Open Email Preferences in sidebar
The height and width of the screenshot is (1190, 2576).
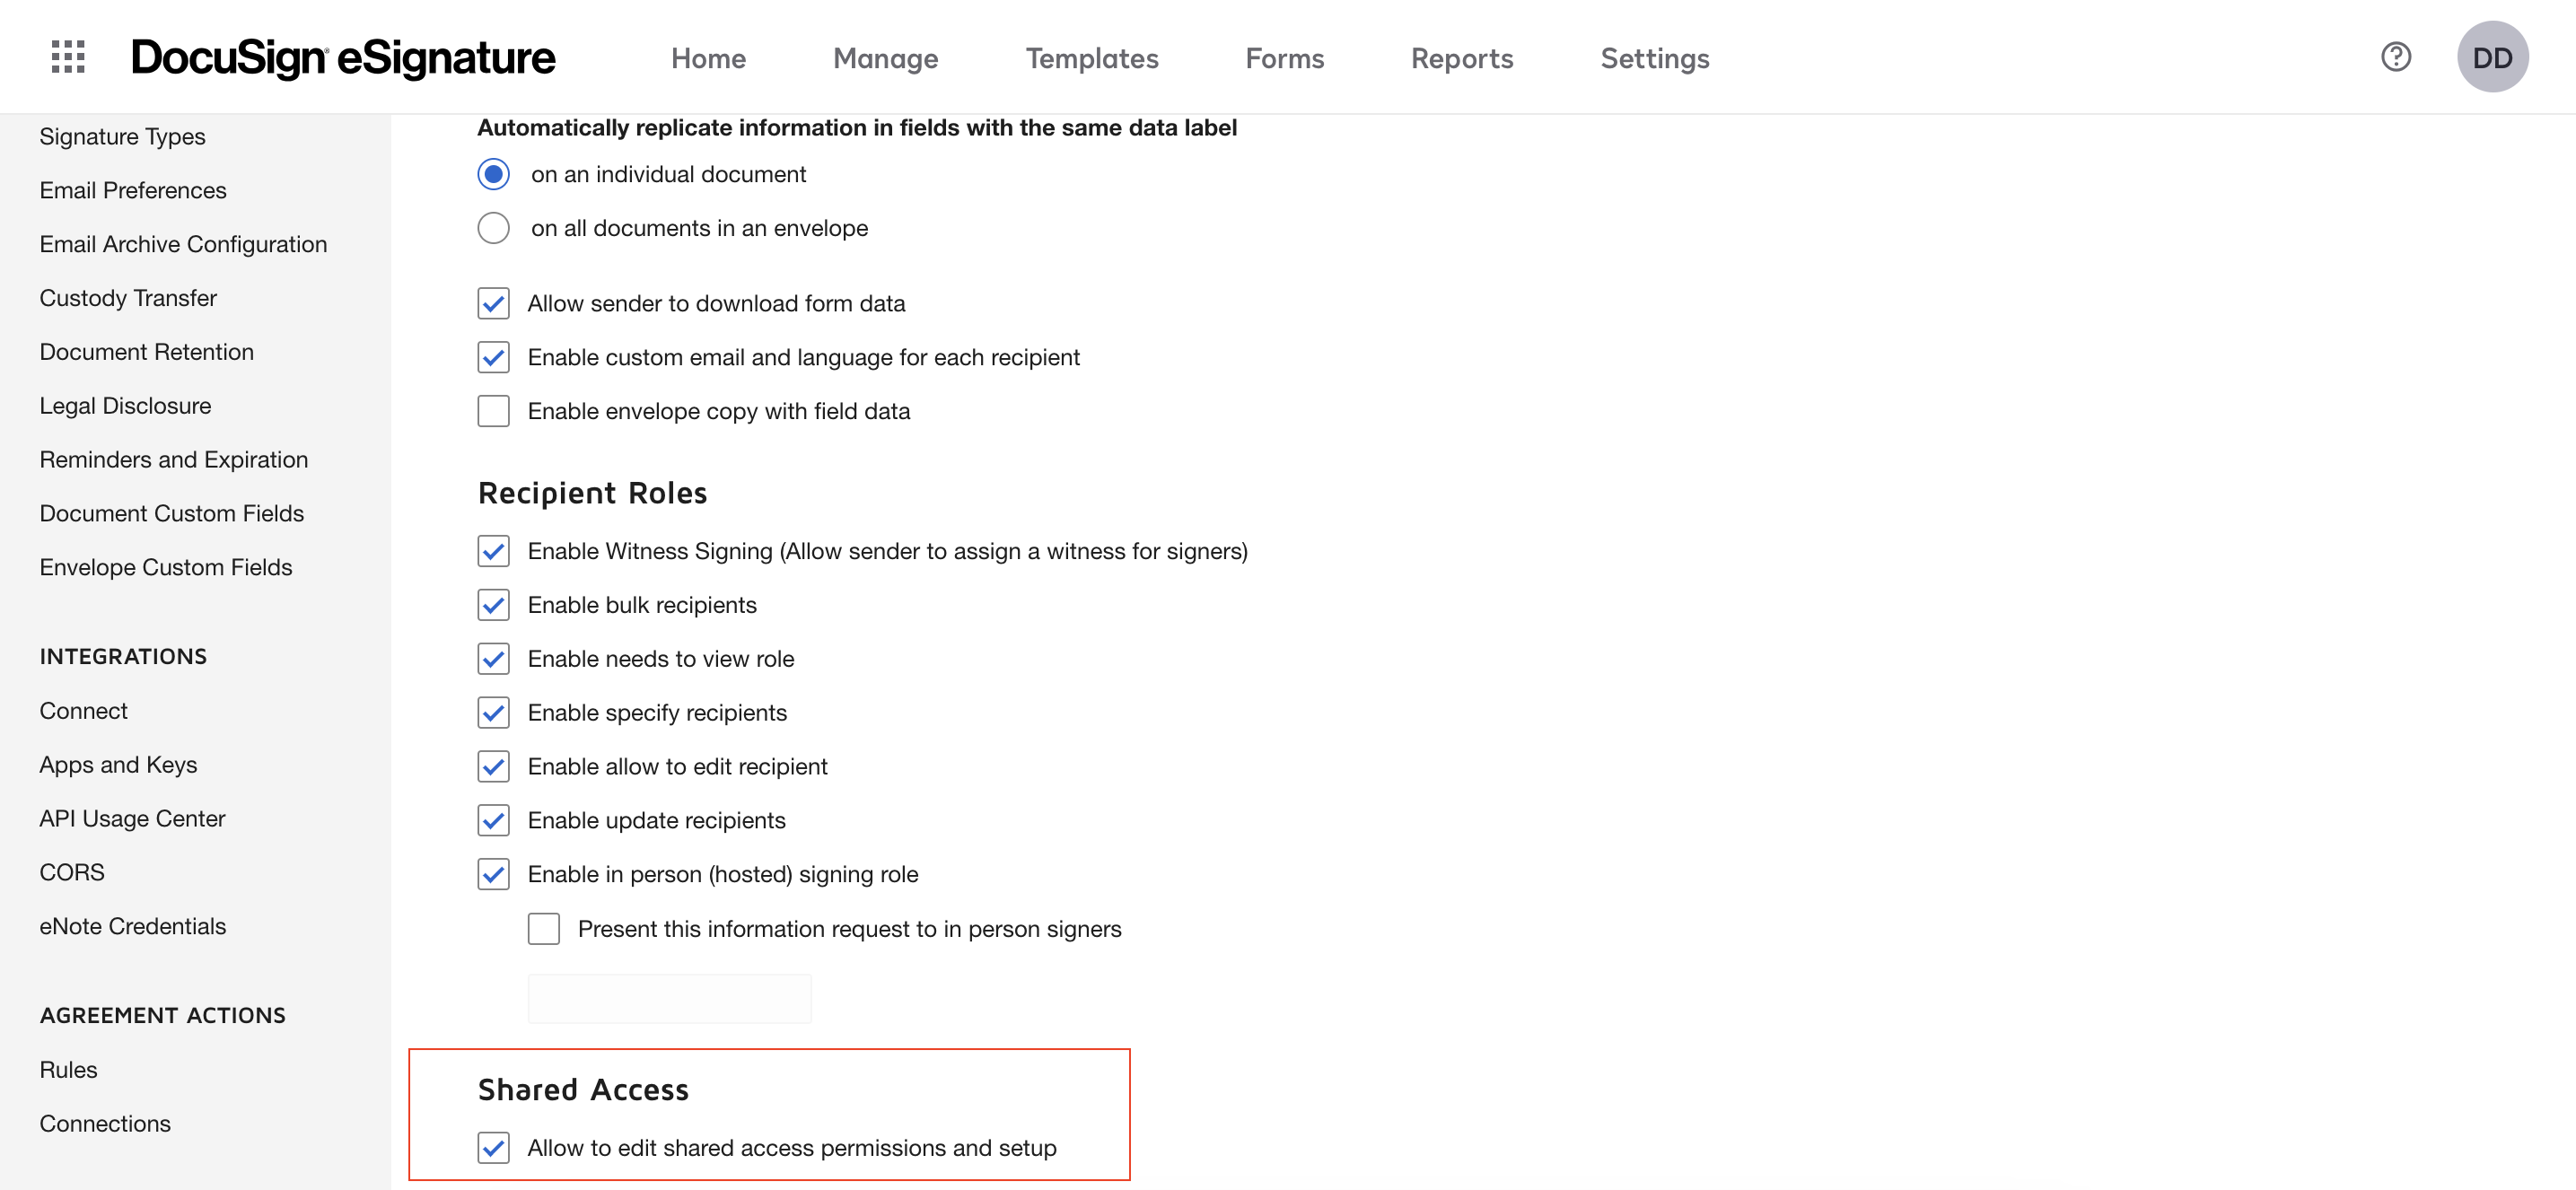133,190
